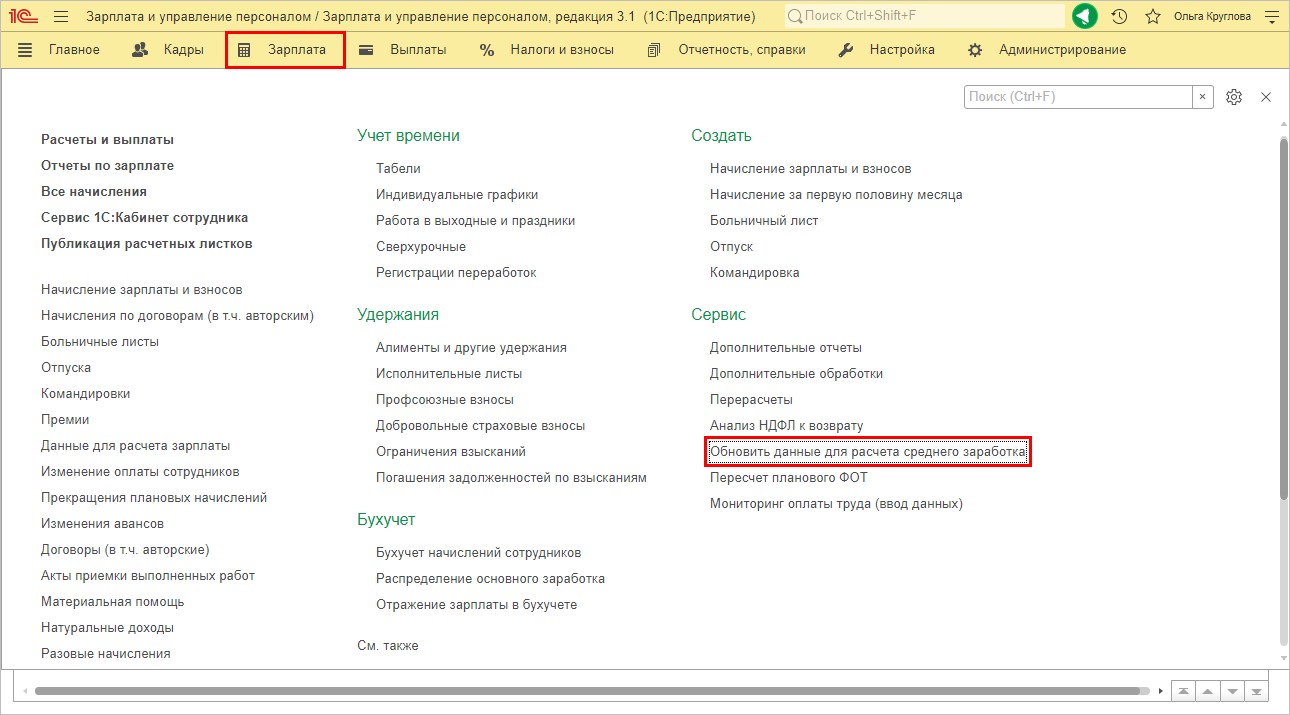Screen dimensions: 1290x715
Task: Open Индивидуальные графики
Action: 457,195
